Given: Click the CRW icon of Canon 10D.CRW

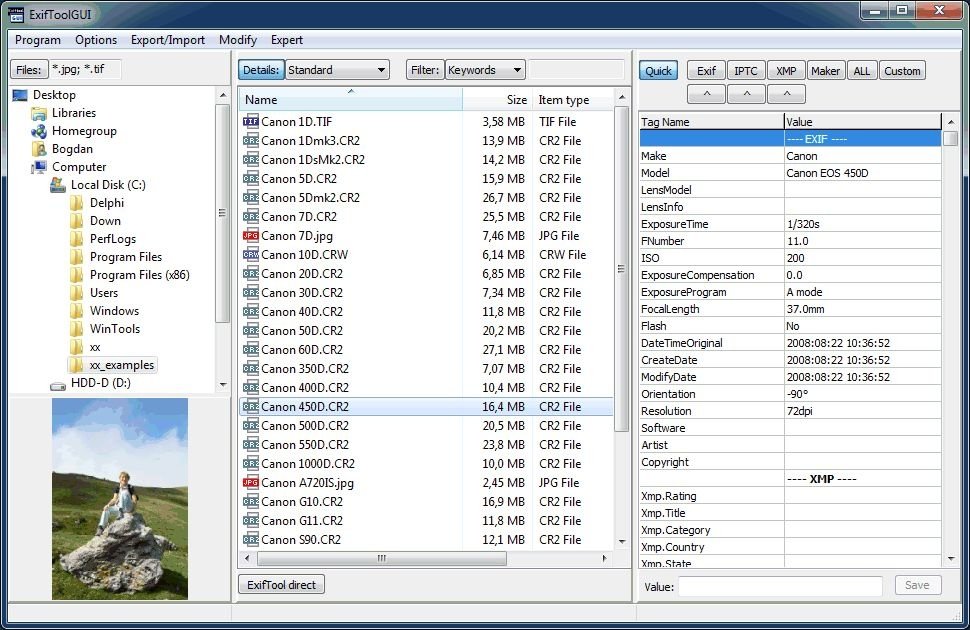Looking at the screenshot, I should point(251,254).
